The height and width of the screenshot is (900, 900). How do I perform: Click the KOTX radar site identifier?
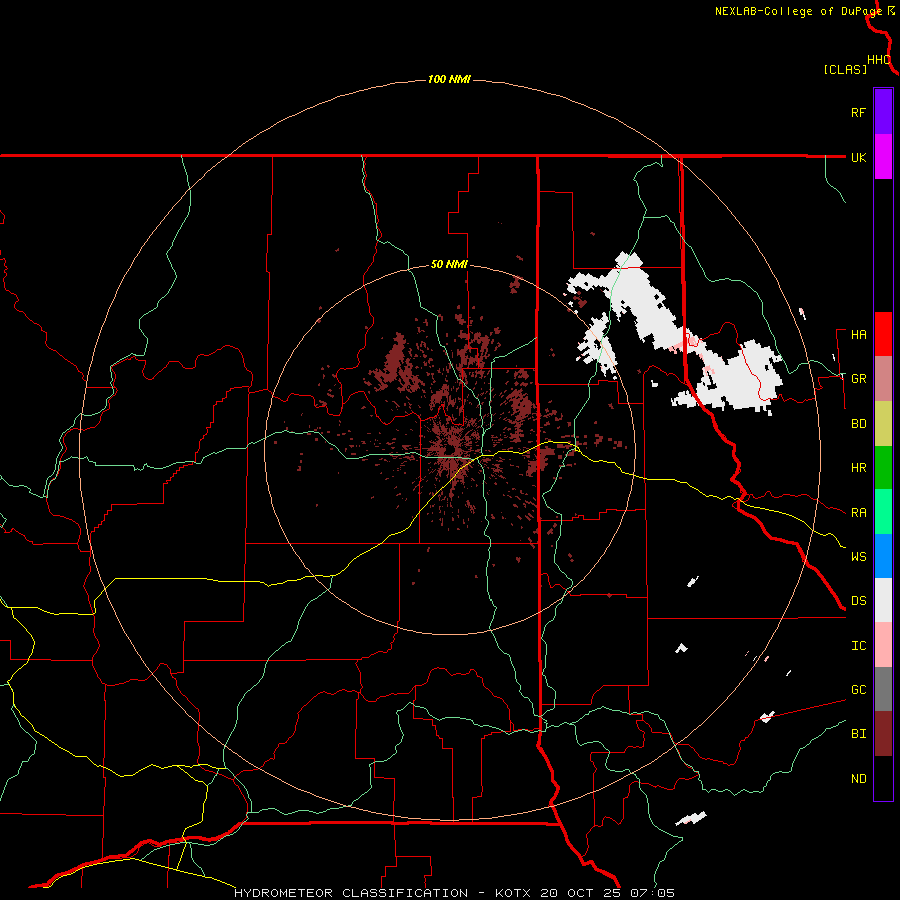tap(513, 893)
